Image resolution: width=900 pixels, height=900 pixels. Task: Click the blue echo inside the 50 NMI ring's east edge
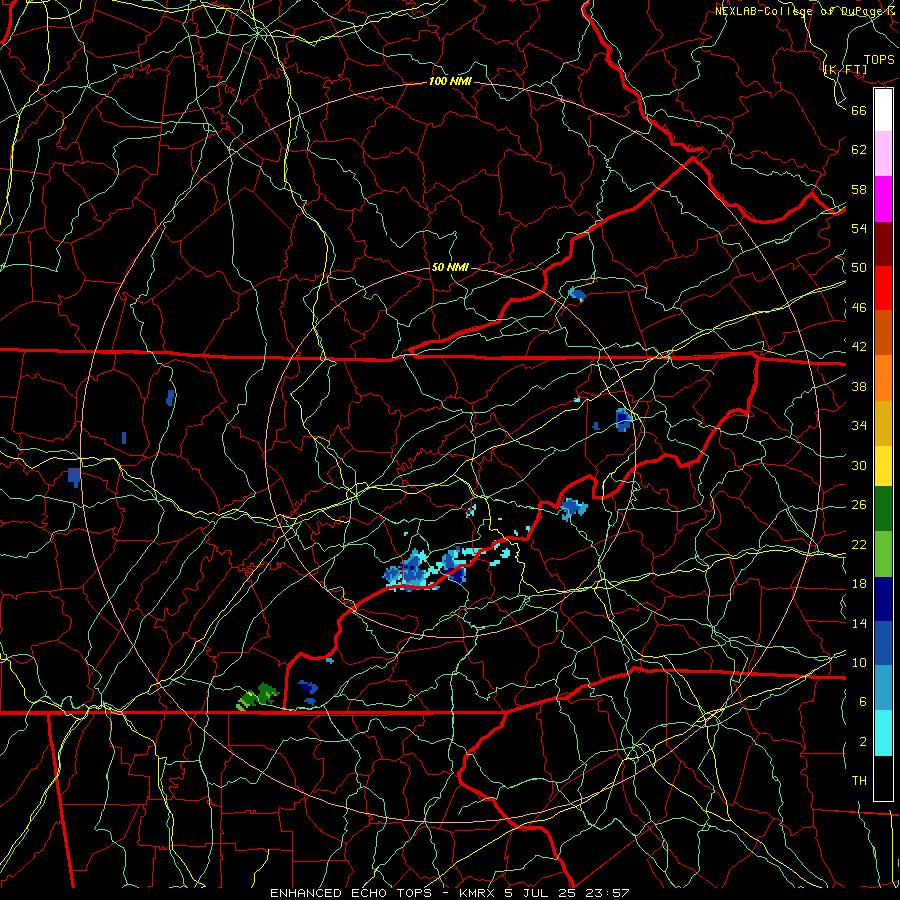tap(623, 420)
